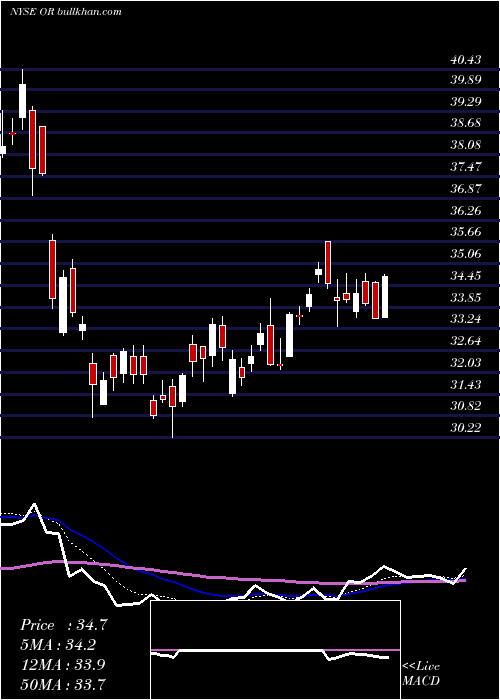Click the 39.89 price axis label
500x700 pixels.
pos(466,80)
